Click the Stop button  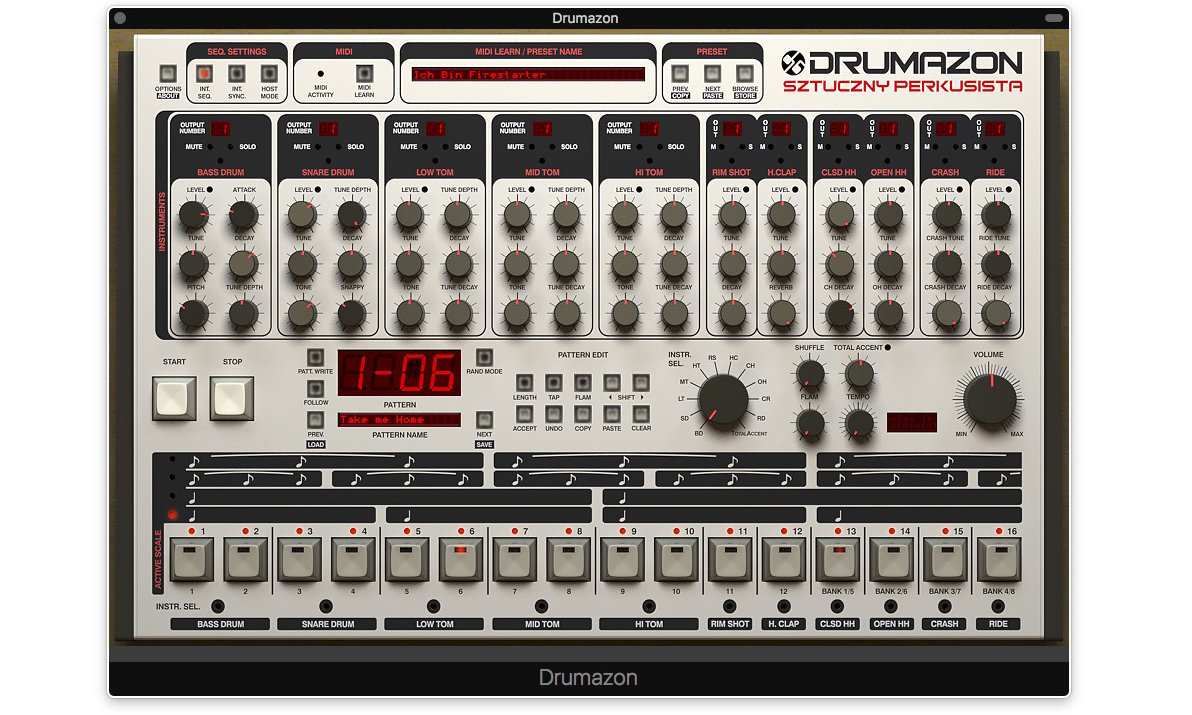pyautogui.click(x=232, y=398)
